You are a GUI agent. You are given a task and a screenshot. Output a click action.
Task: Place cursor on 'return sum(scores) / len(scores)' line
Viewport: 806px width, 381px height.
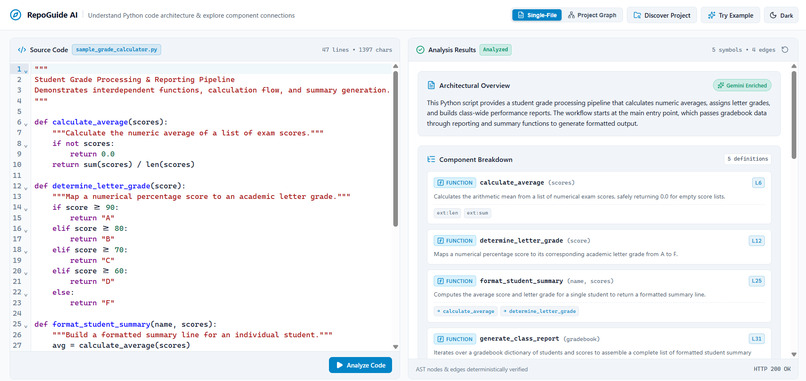click(x=123, y=165)
